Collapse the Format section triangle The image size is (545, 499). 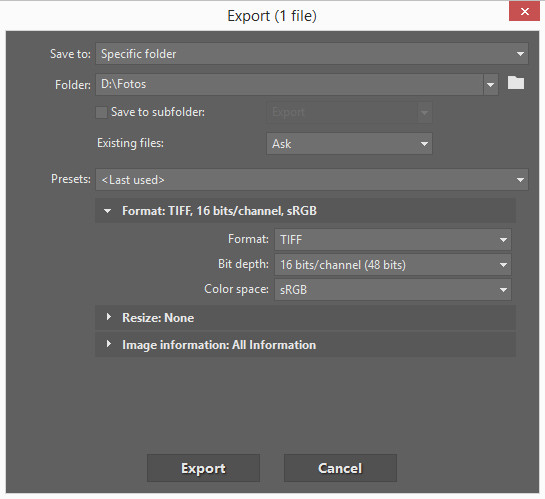[108, 211]
